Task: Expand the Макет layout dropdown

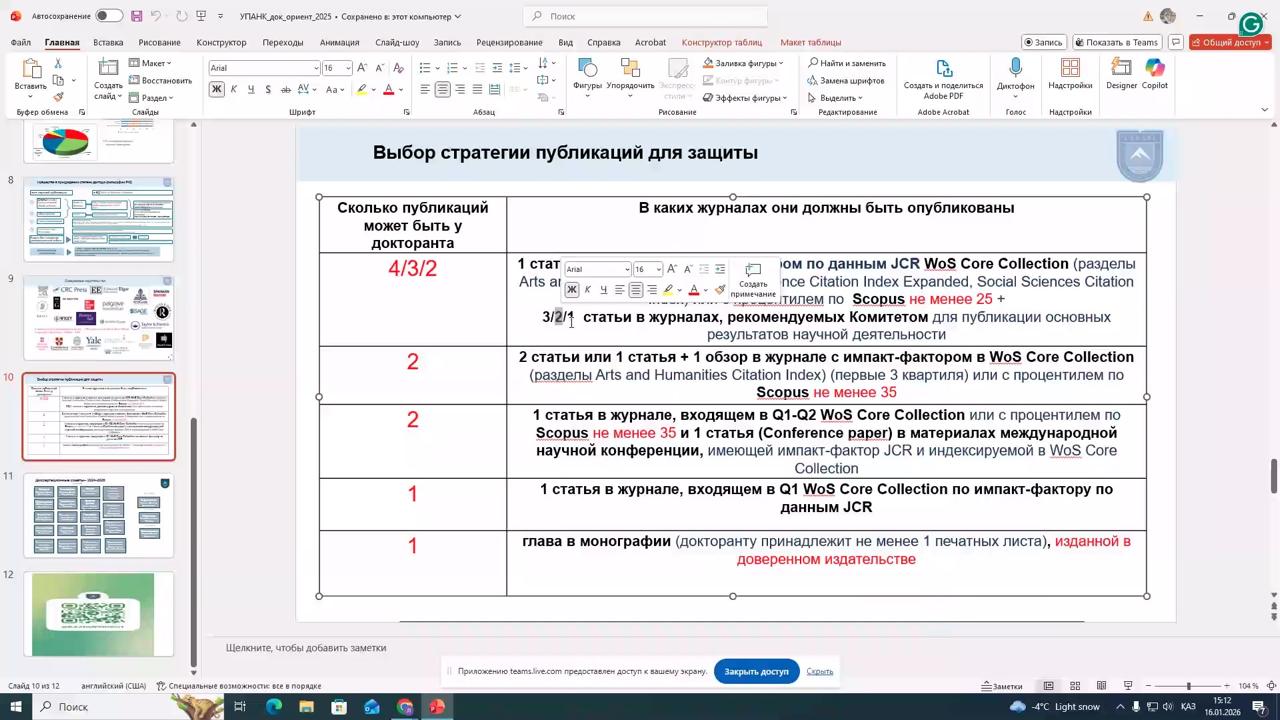Action: point(153,63)
